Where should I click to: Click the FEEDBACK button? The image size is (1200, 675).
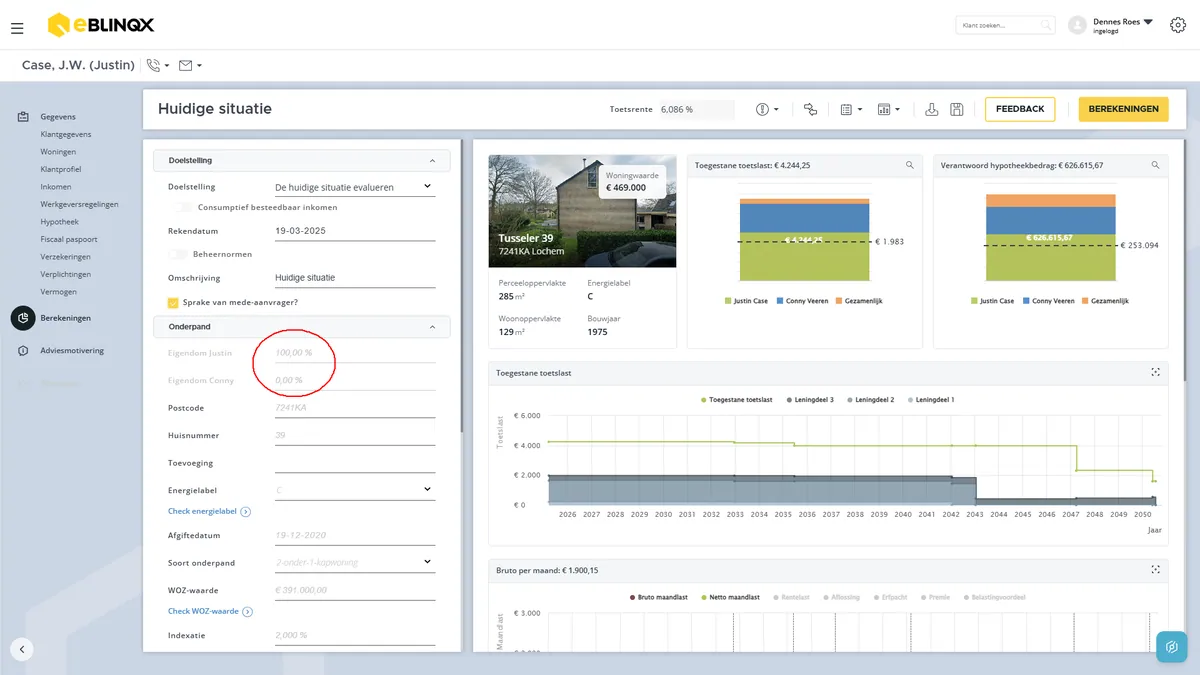tap(1020, 109)
